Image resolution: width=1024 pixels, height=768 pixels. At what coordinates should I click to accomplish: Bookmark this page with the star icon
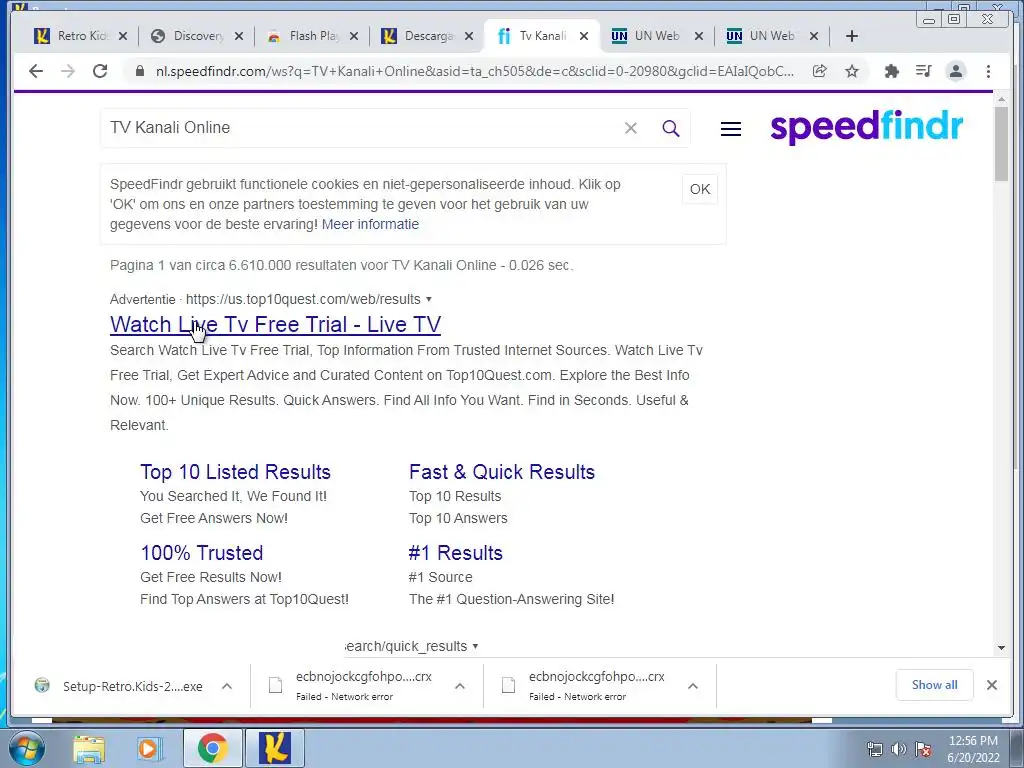852,71
